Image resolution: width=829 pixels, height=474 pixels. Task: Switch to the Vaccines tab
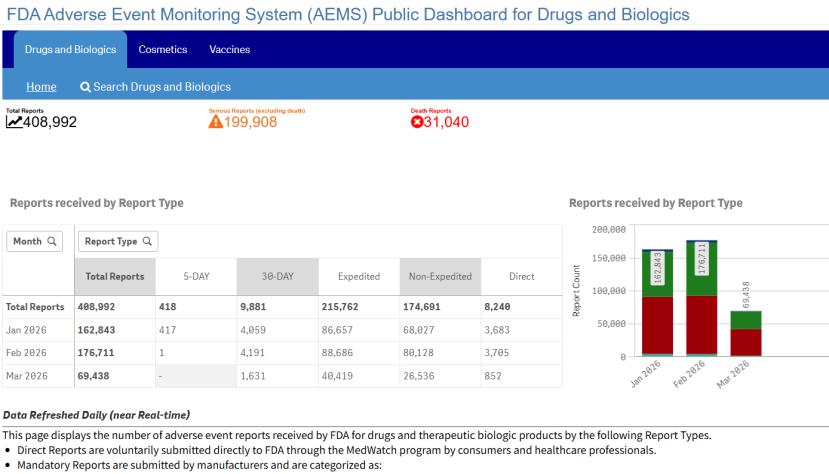(x=229, y=49)
